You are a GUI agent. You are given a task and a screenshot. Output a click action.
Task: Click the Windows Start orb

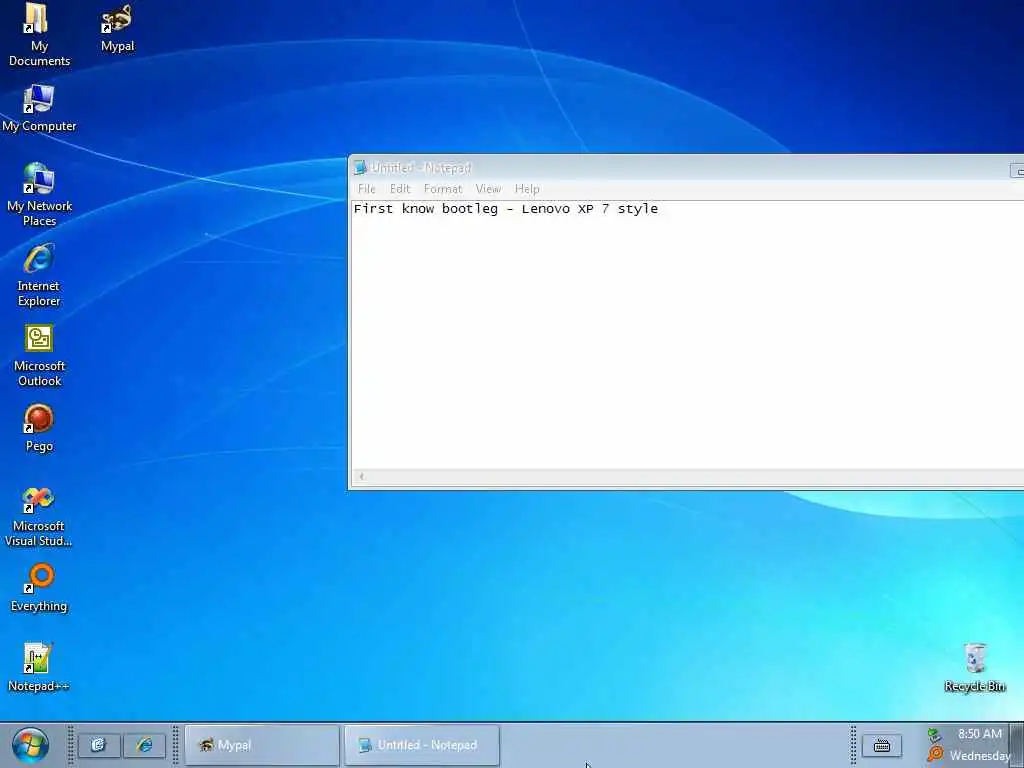[x=30, y=746]
